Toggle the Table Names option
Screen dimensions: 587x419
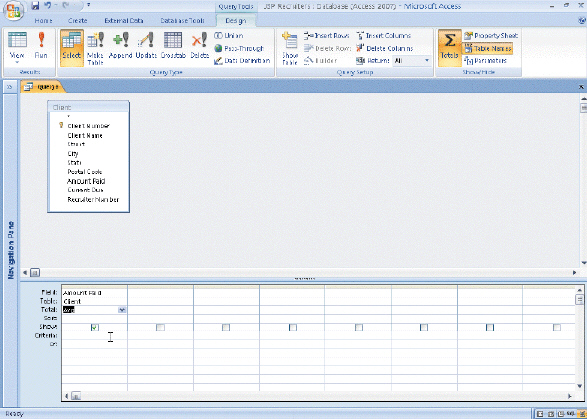click(488, 48)
